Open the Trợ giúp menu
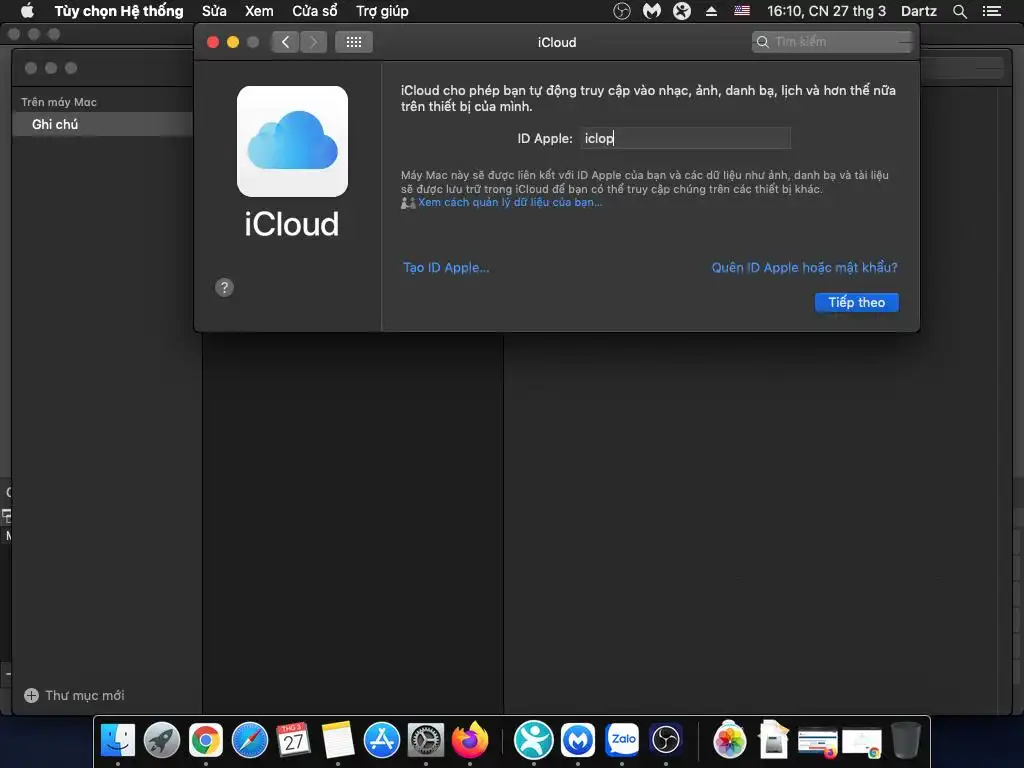Image resolution: width=1024 pixels, height=768 pixels. tap(382, 11)
